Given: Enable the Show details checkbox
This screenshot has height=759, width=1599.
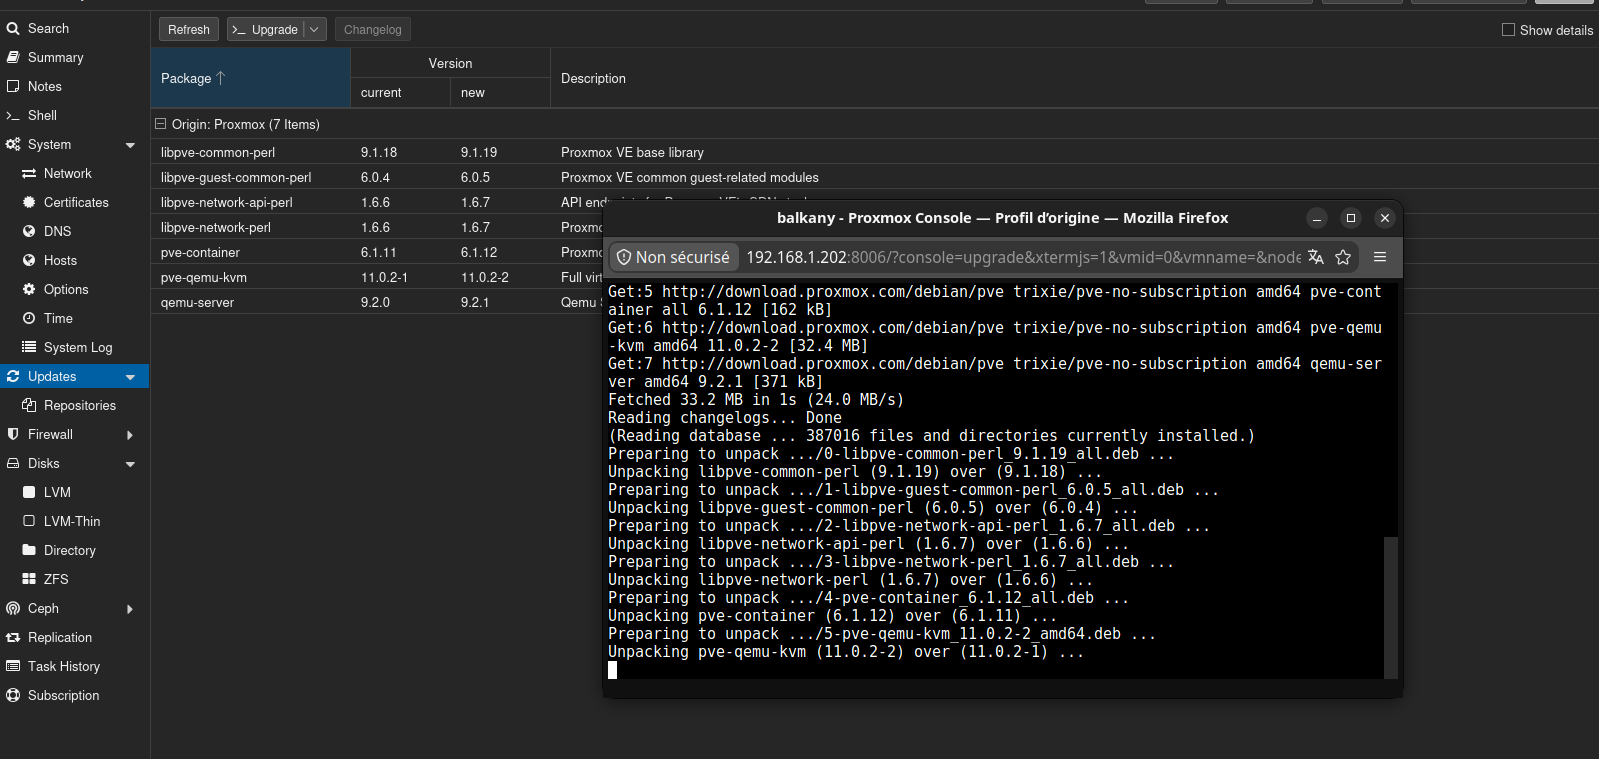Looking at the screenshot, I should (1508, 30).
